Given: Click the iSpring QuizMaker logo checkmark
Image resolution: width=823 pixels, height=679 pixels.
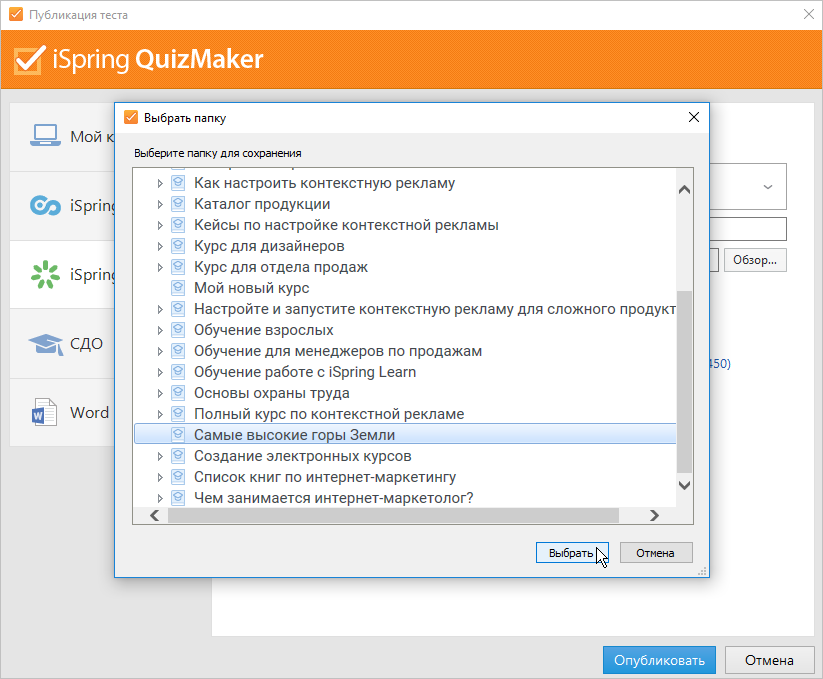Looking at the screenshot, I should 28,60.
